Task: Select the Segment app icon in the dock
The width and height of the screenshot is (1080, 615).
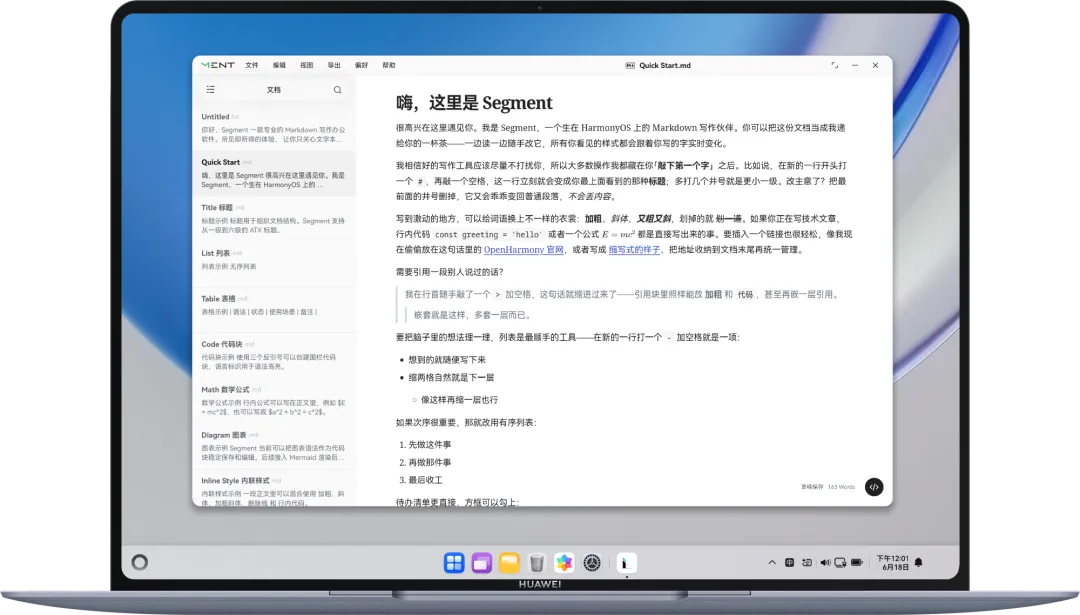Action: (x=626, y=563)
